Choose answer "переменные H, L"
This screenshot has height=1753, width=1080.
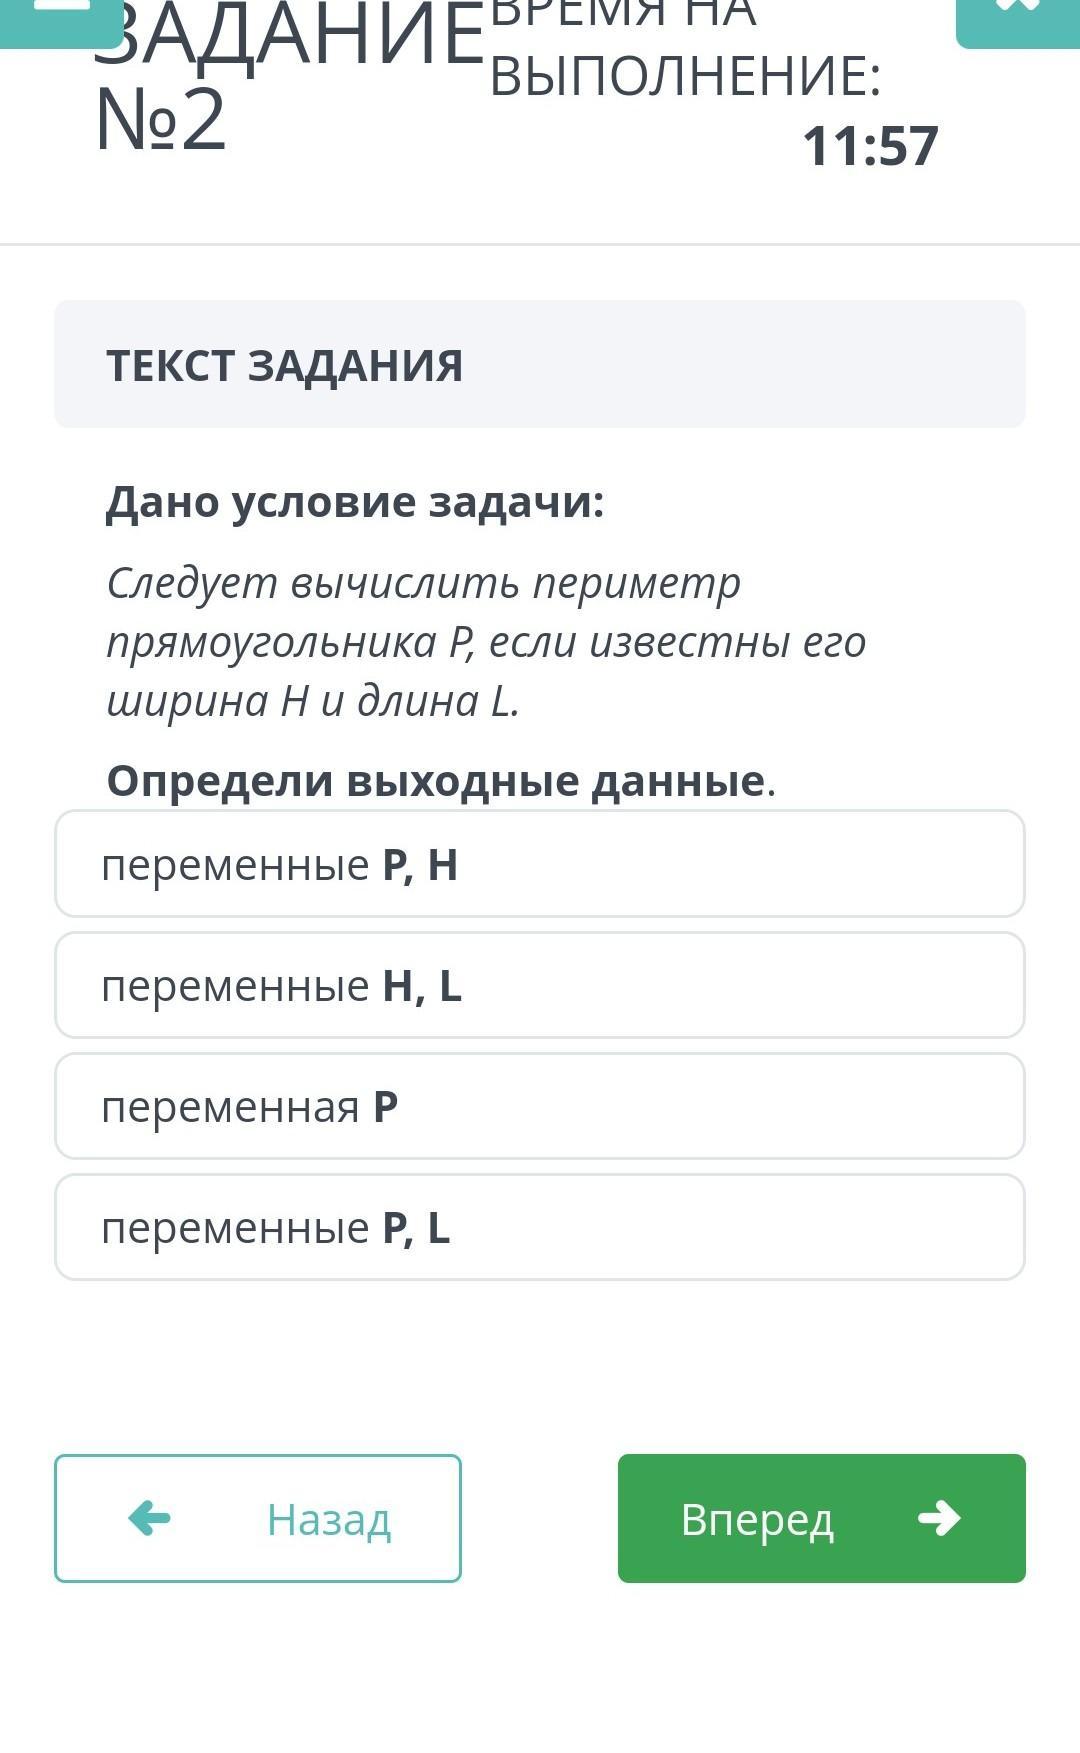pos(540,986)
